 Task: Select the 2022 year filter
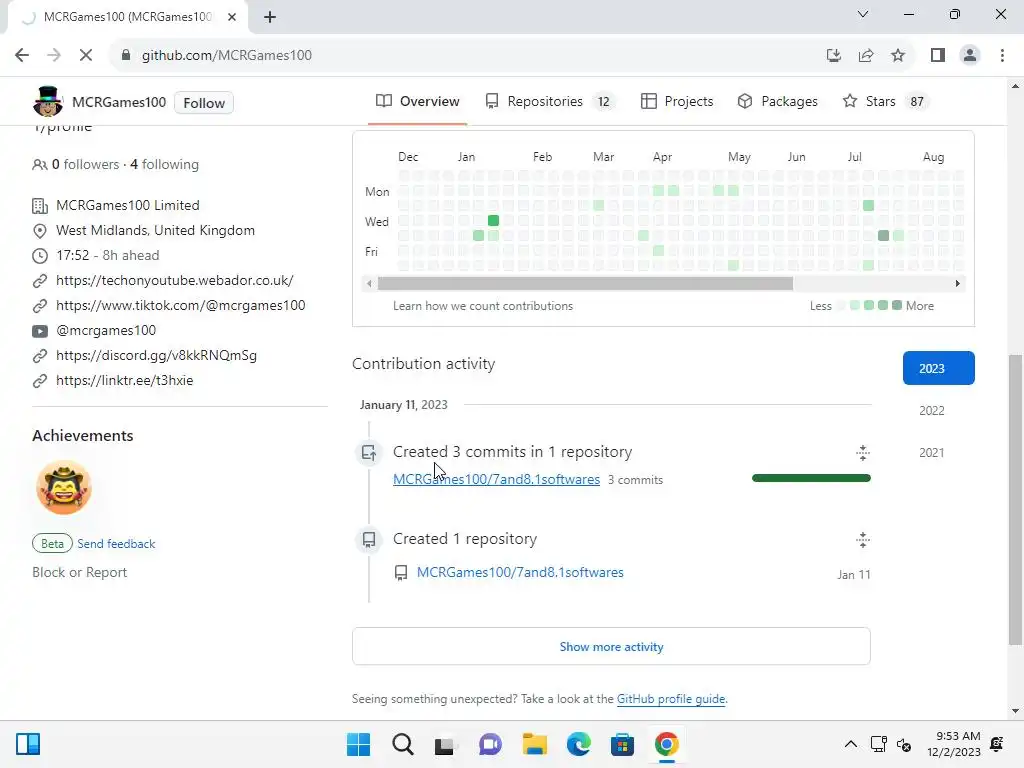coord(931,411)
